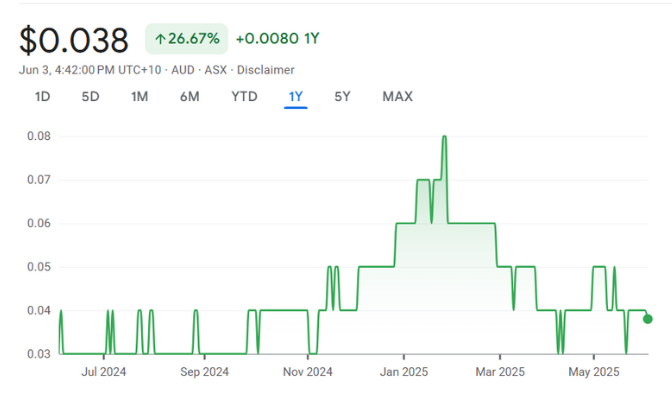The width and height of the screenshot is (672, 400).
Task: Click the 0.03 y-axis label
Action: coord(39,354)
